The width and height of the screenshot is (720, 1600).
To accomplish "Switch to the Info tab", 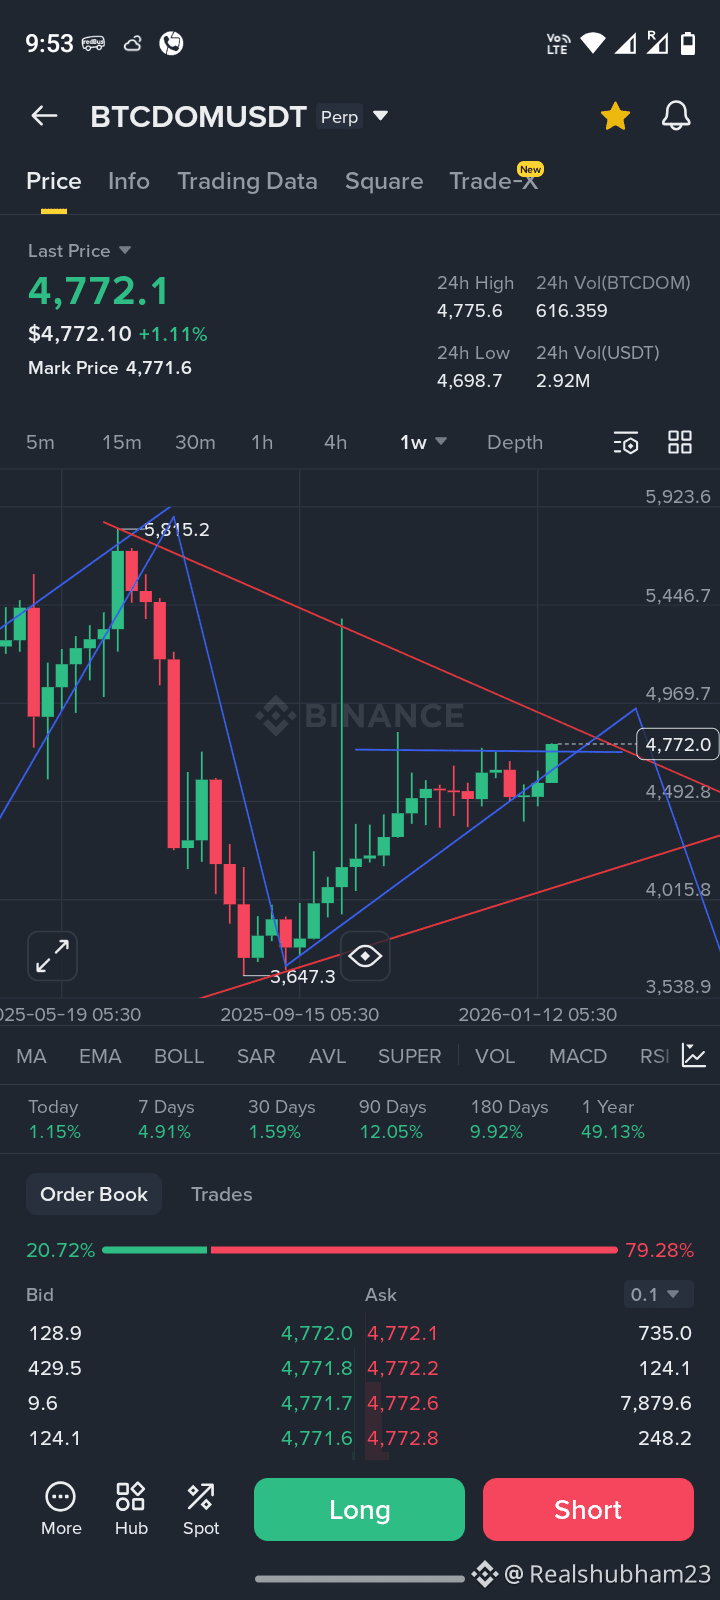I will tap(129, 181).
